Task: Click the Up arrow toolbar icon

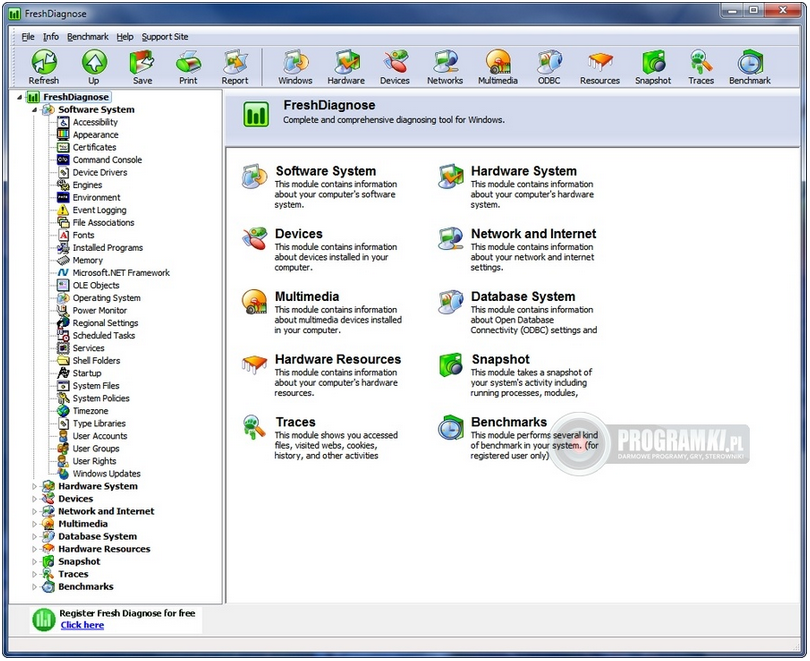Action: pos(94,62)
